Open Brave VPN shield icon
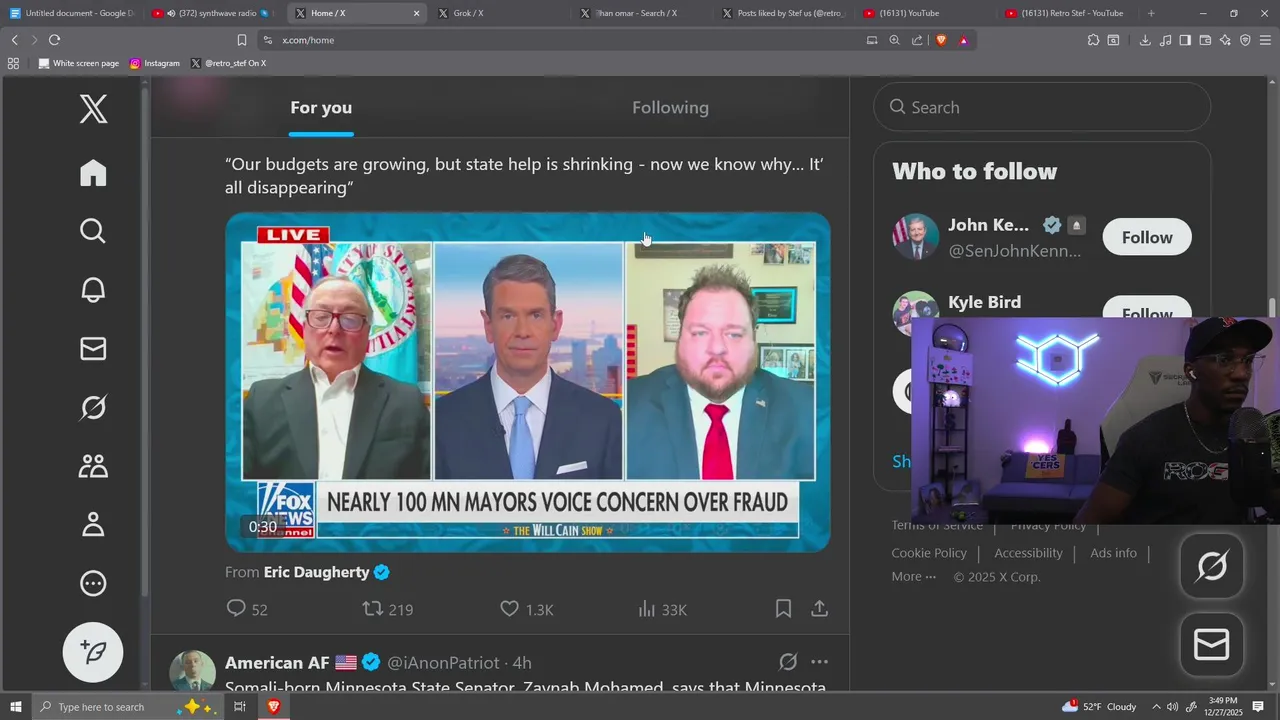The width and height of the screenshot is (1280, 720). [x=1245, y=40]
